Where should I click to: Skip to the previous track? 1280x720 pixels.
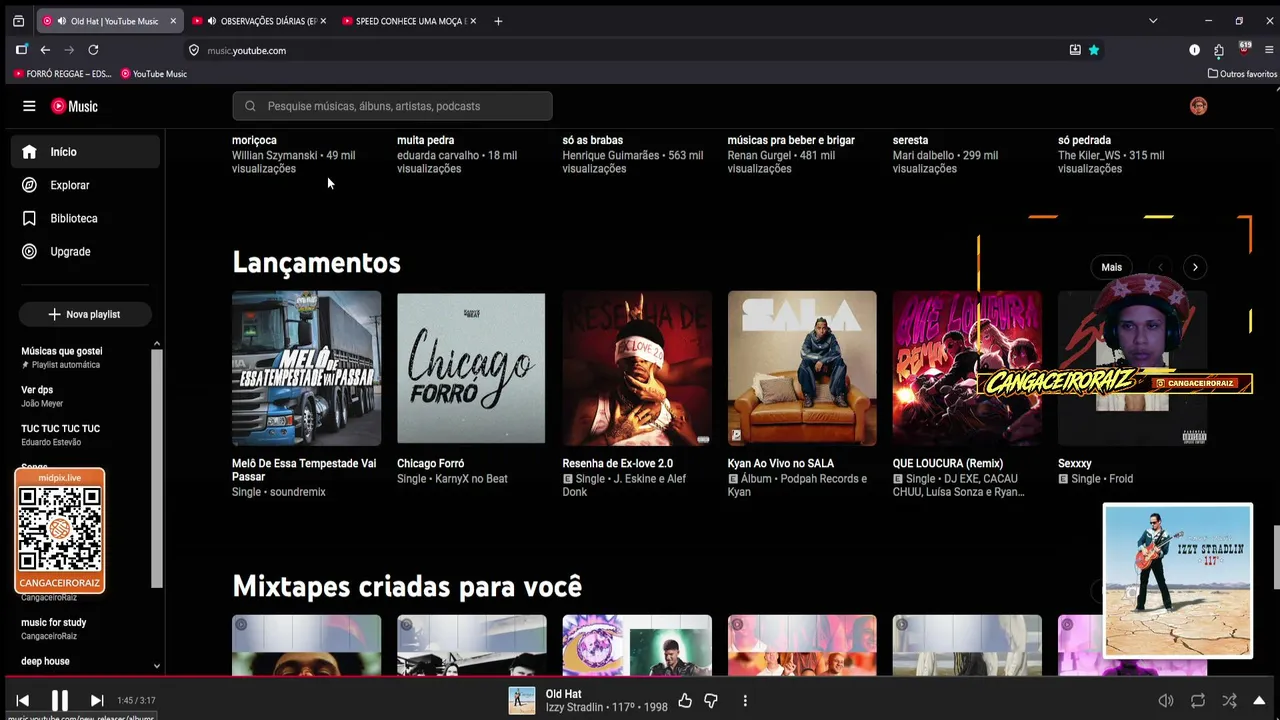[x=23, y=701]
